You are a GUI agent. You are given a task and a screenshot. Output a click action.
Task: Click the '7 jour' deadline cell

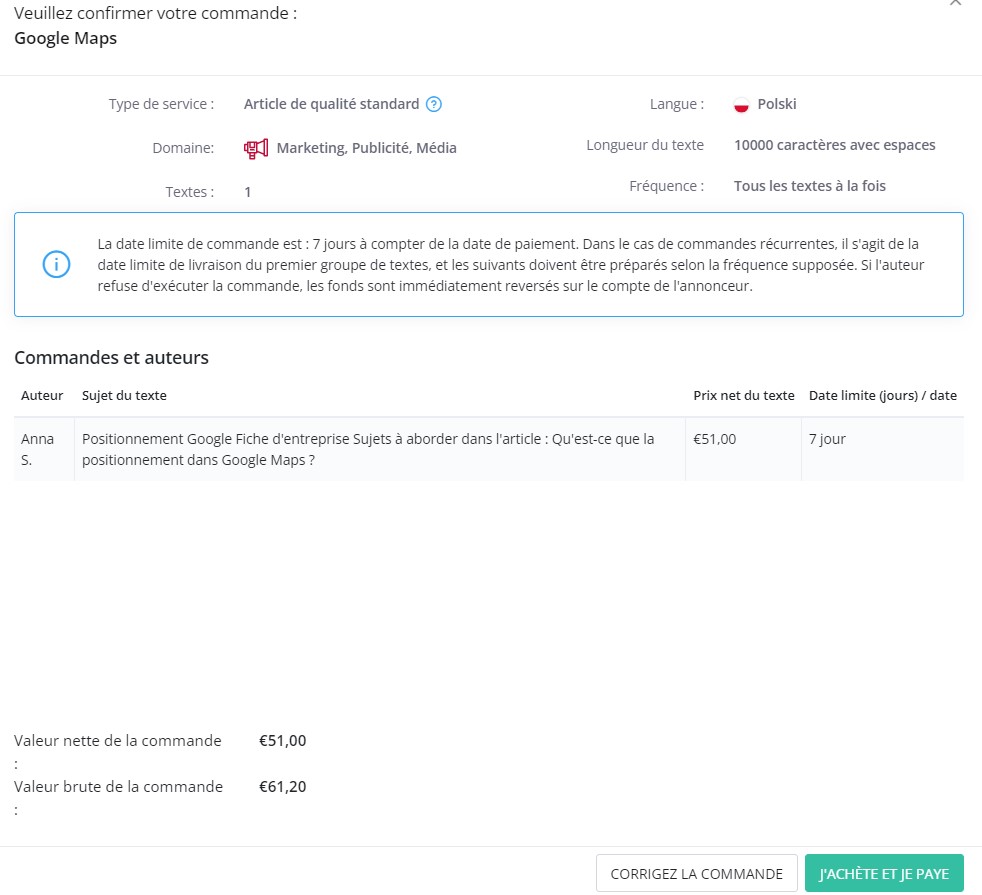882,449
